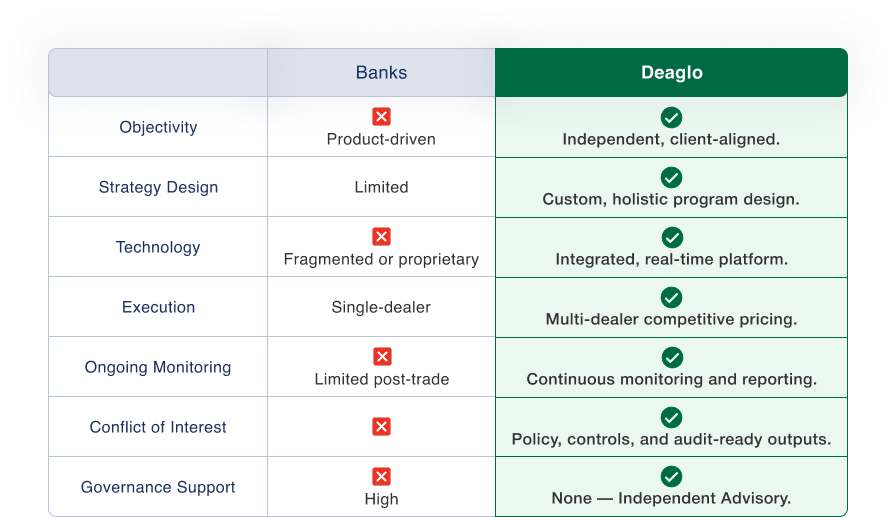Click the Strategy Design row label
Viewport: 896px width, 517px height.
click(158, 187)
